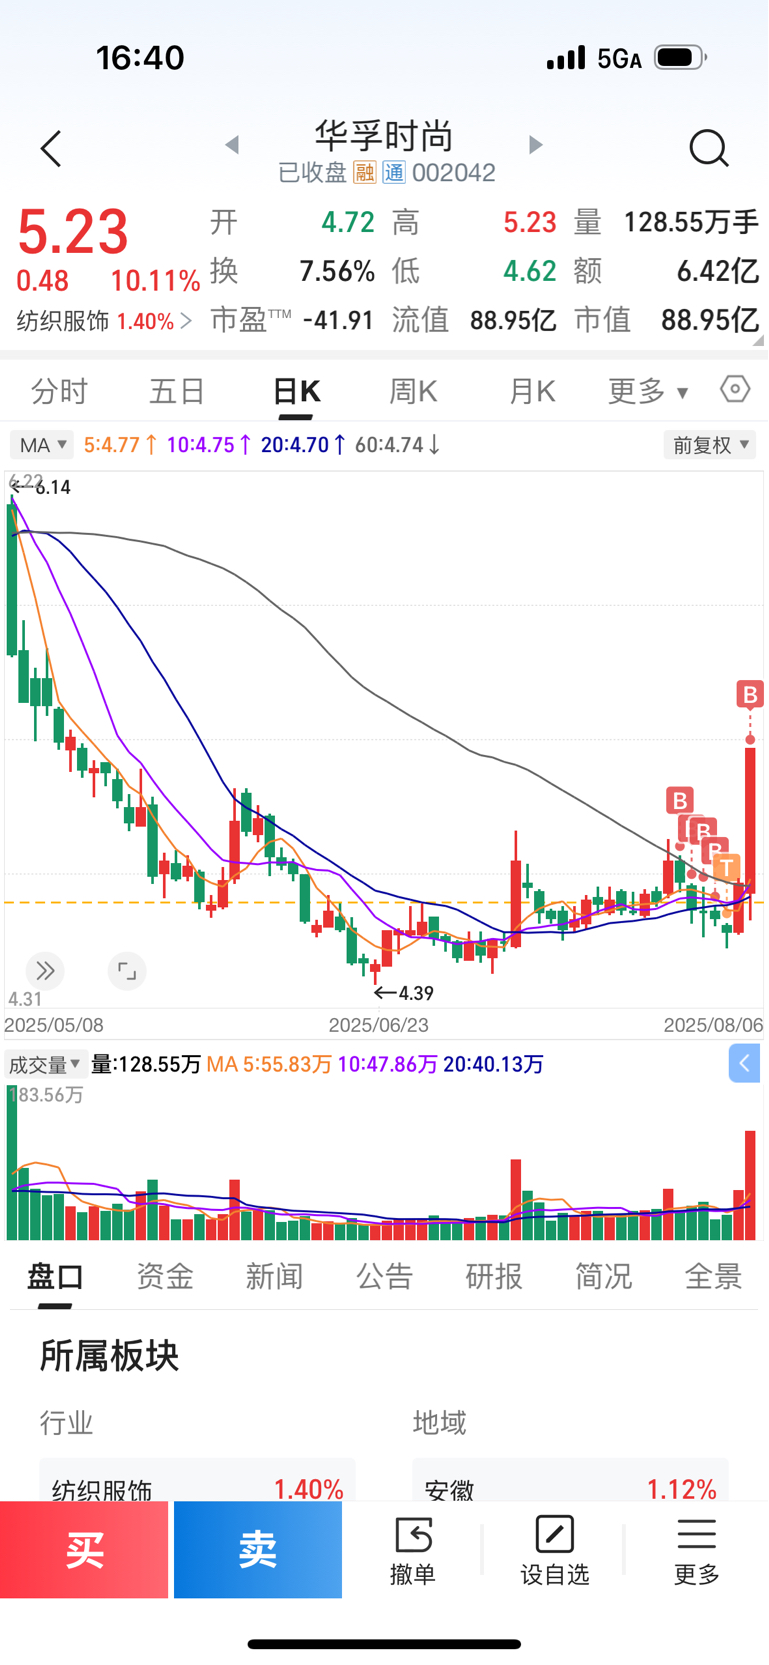This screenshot has height=1665, width=769.
Task: Tap the back arrow icon
Action: [x=51, y=148]
